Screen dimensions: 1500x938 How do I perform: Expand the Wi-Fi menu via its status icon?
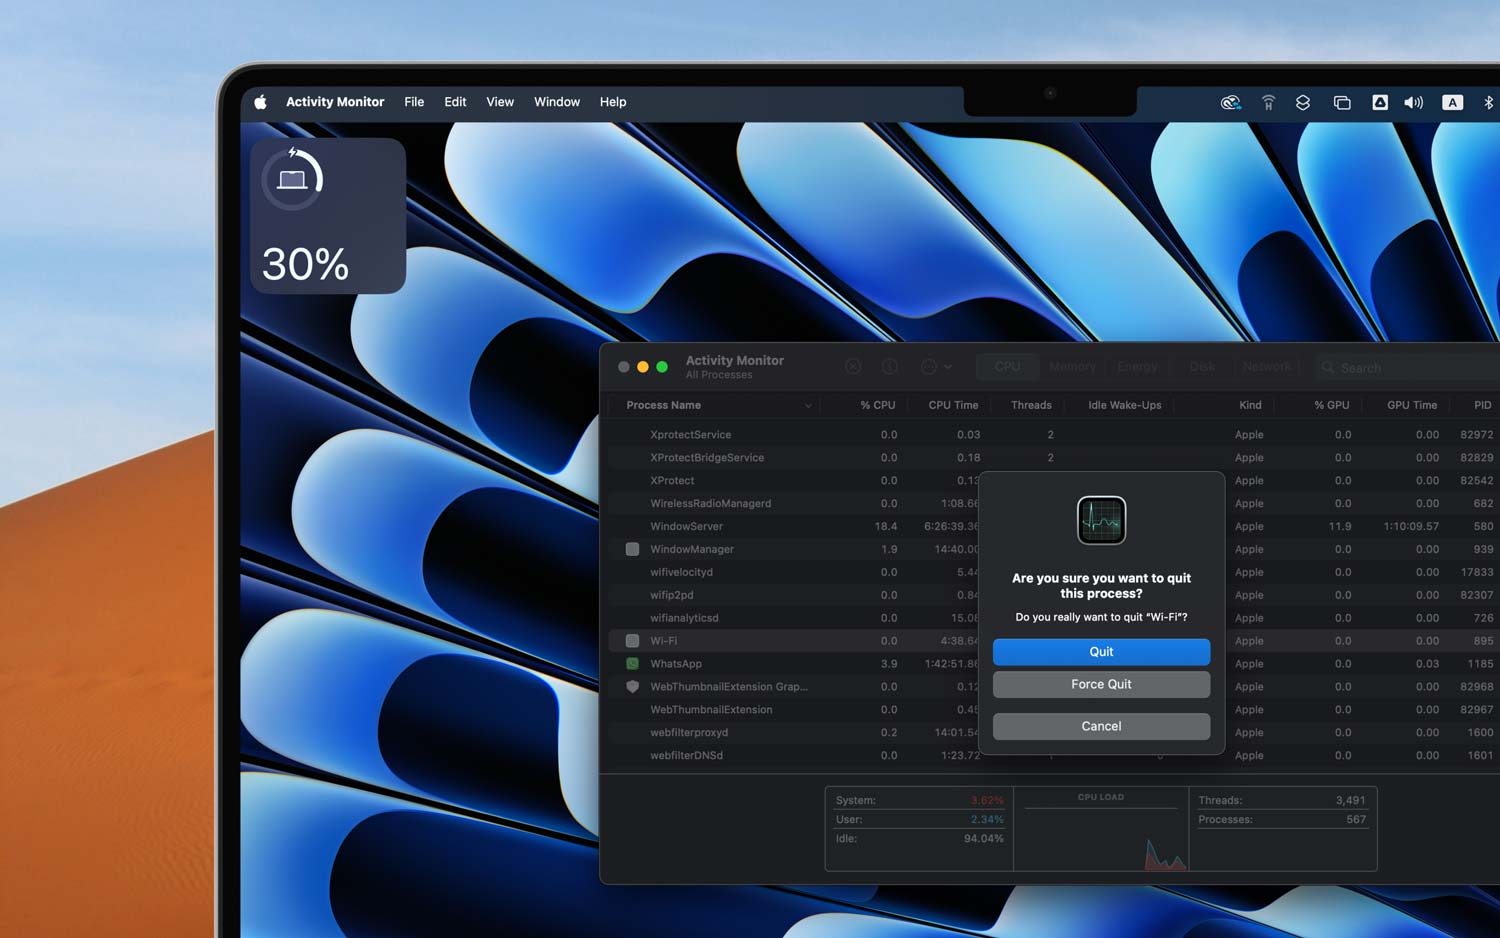pyautogui.click(x=1268, y=101)
